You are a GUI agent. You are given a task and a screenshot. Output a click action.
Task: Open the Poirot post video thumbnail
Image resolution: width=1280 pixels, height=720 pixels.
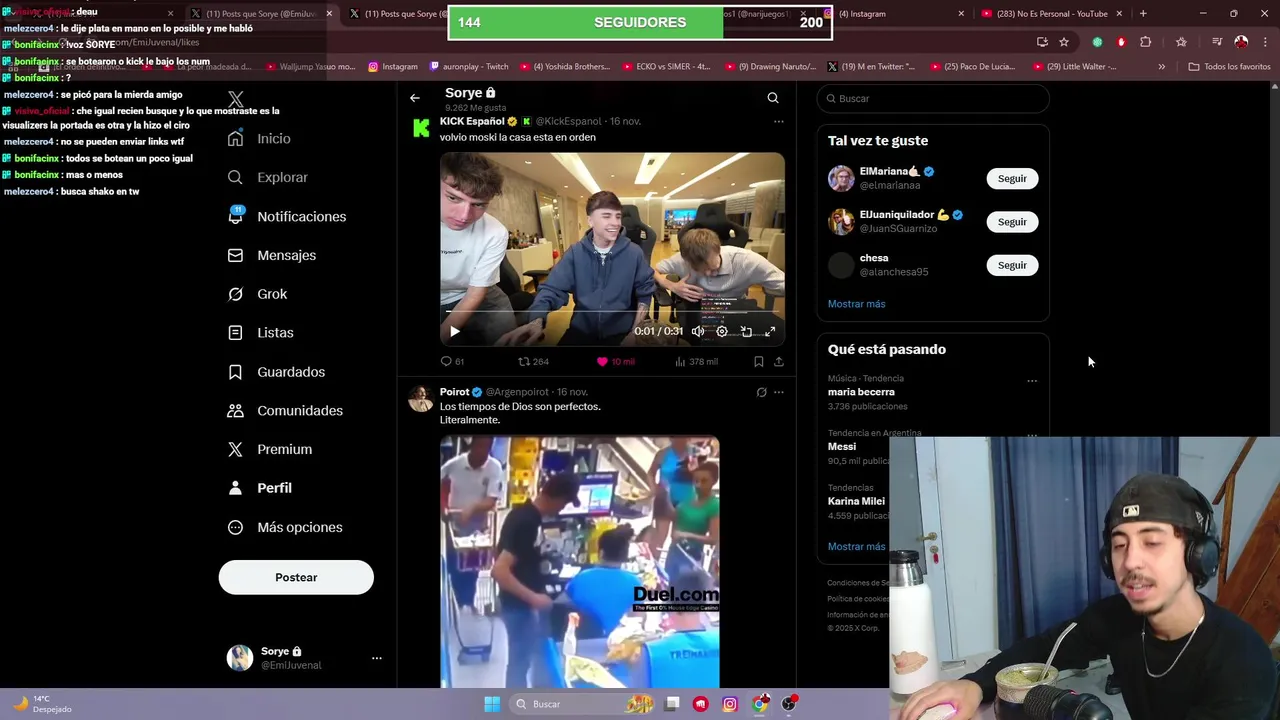579,562
